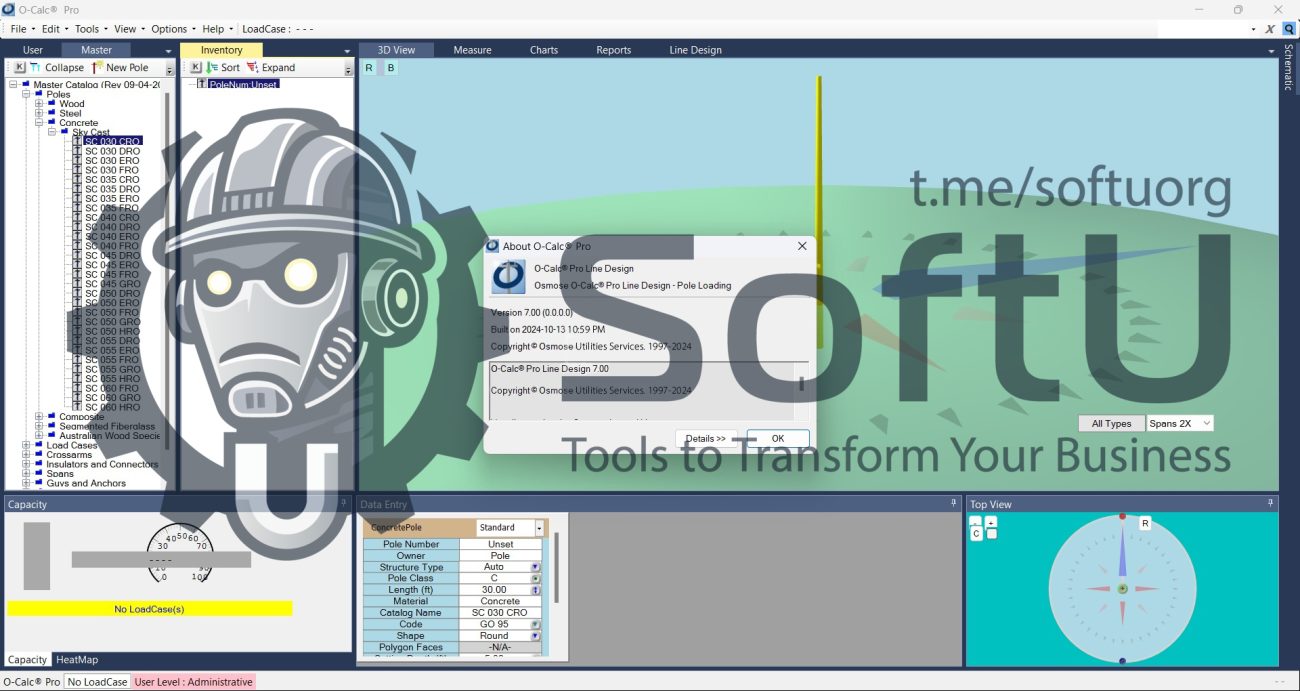Click the search icon at top right
This screenshot has height=691, width=1300.
click(x=1289, y=29)
